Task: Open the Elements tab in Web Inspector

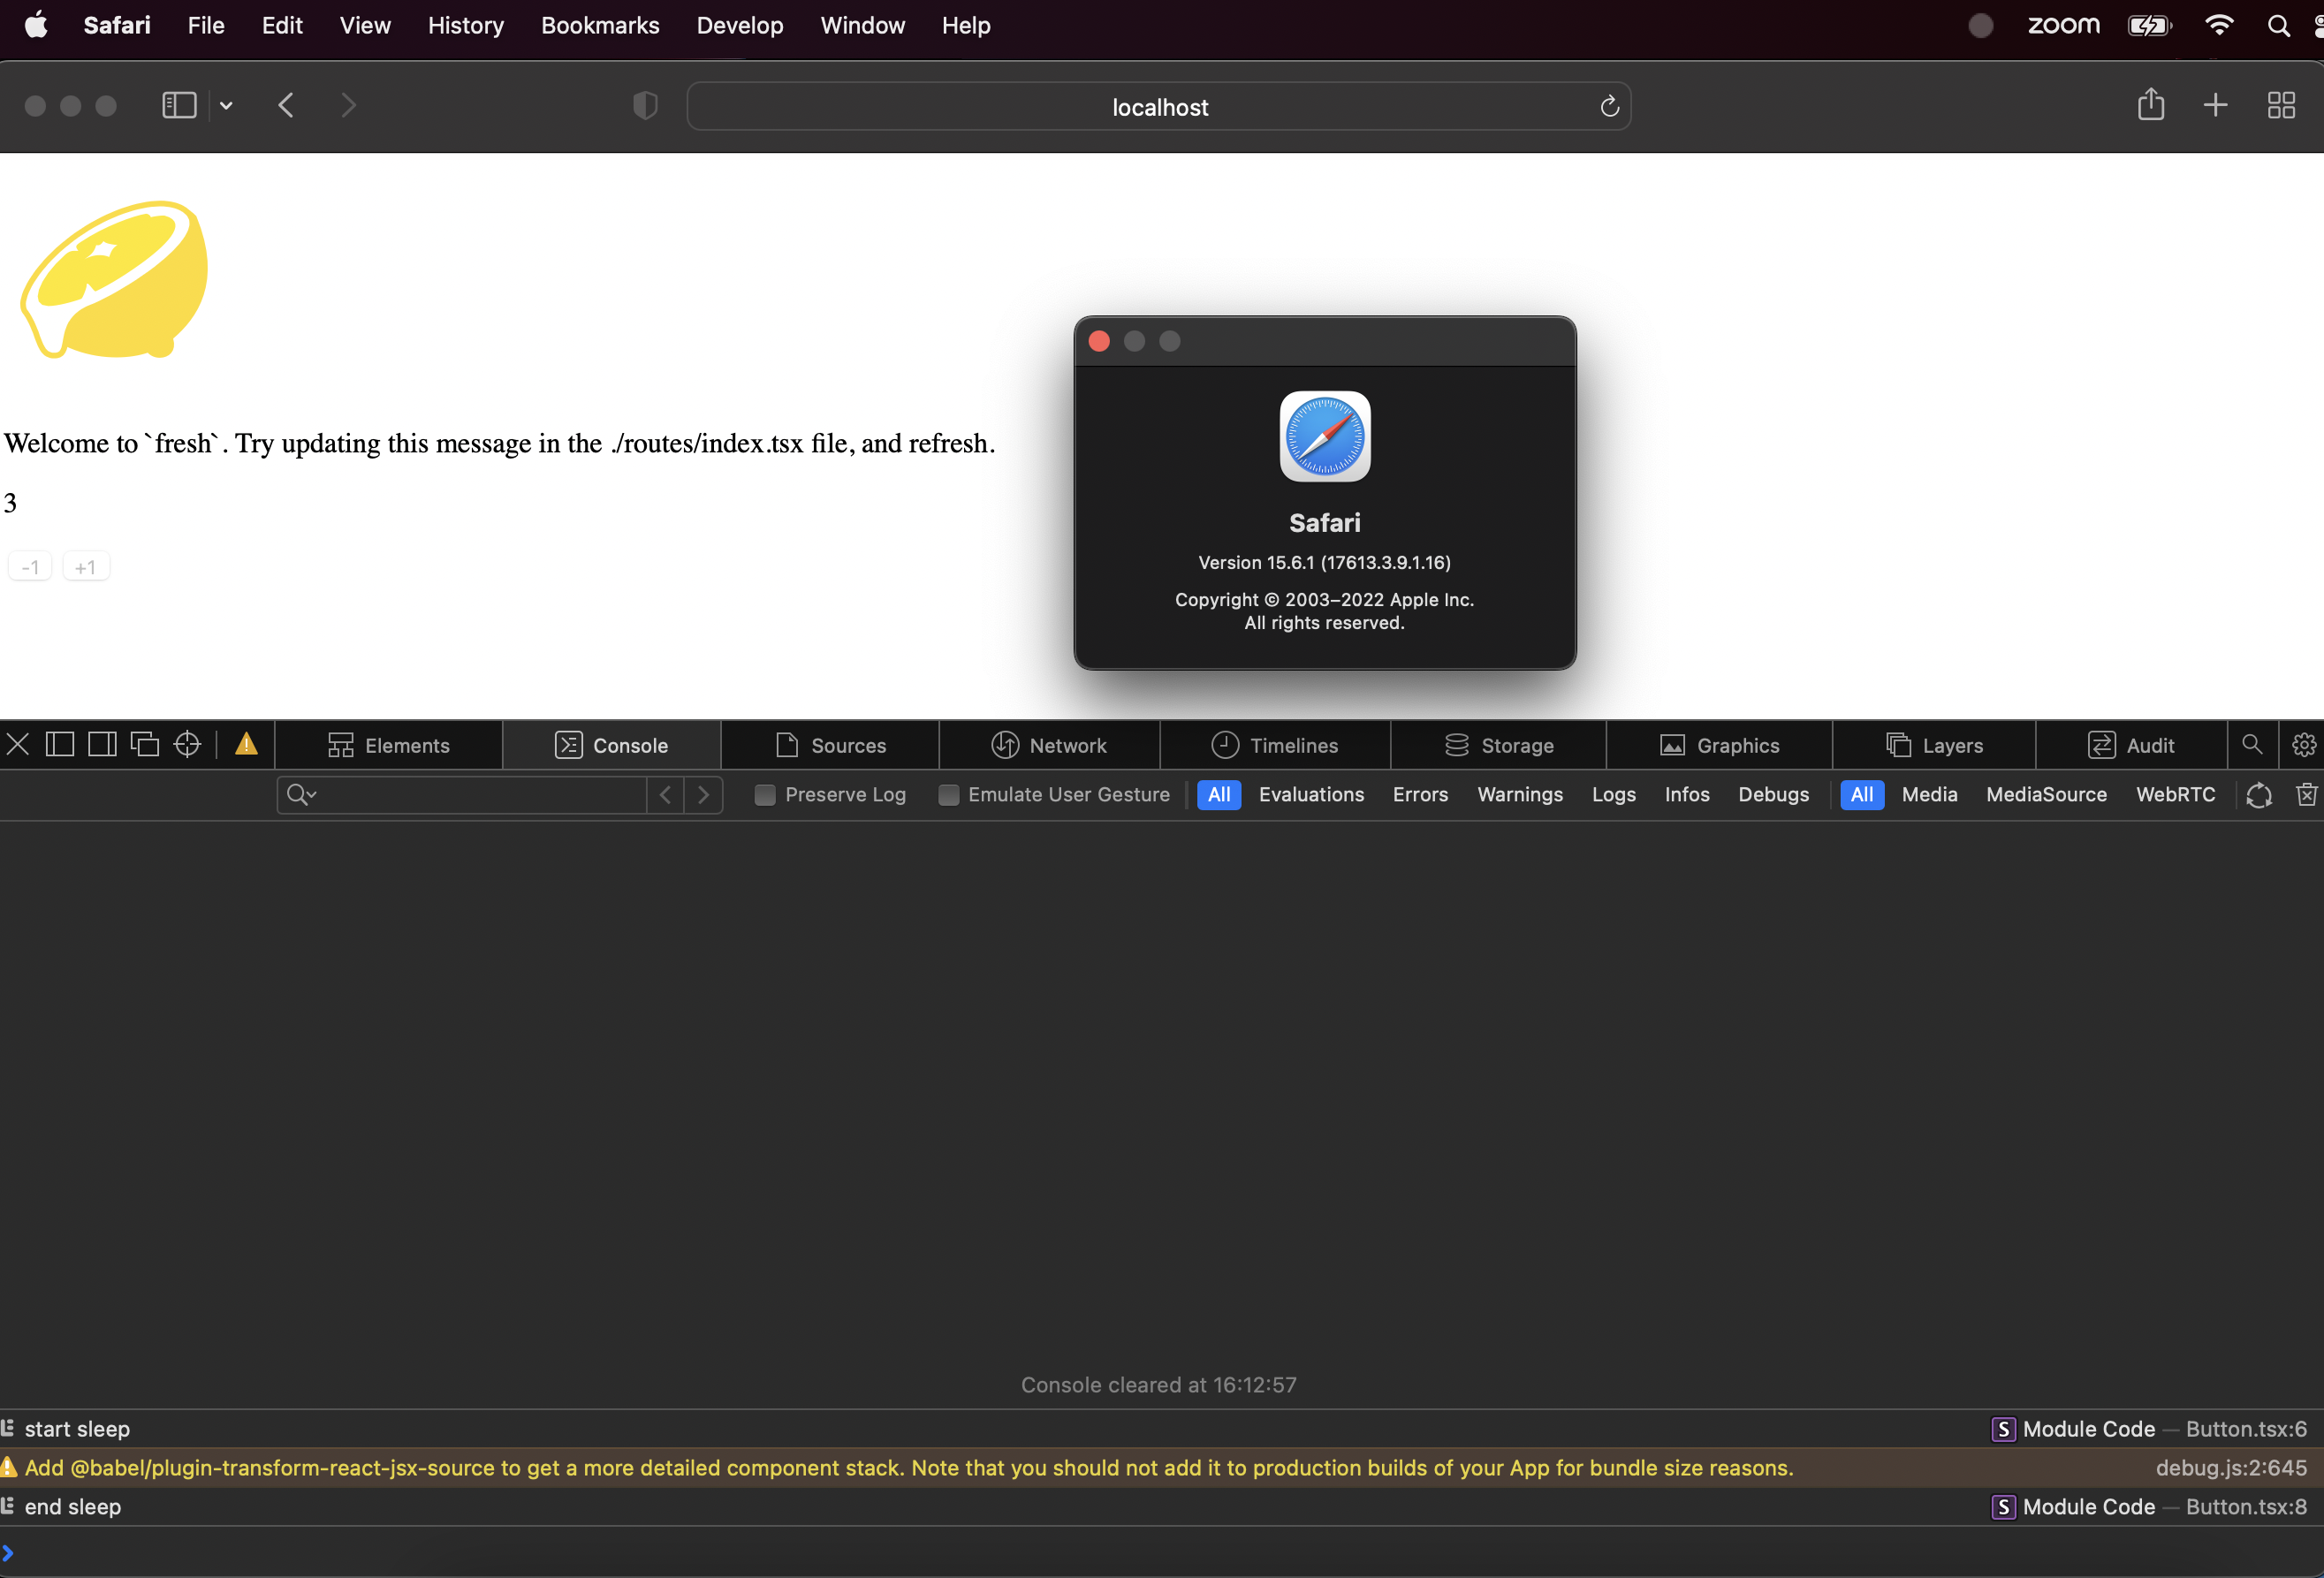Action: 389,744
